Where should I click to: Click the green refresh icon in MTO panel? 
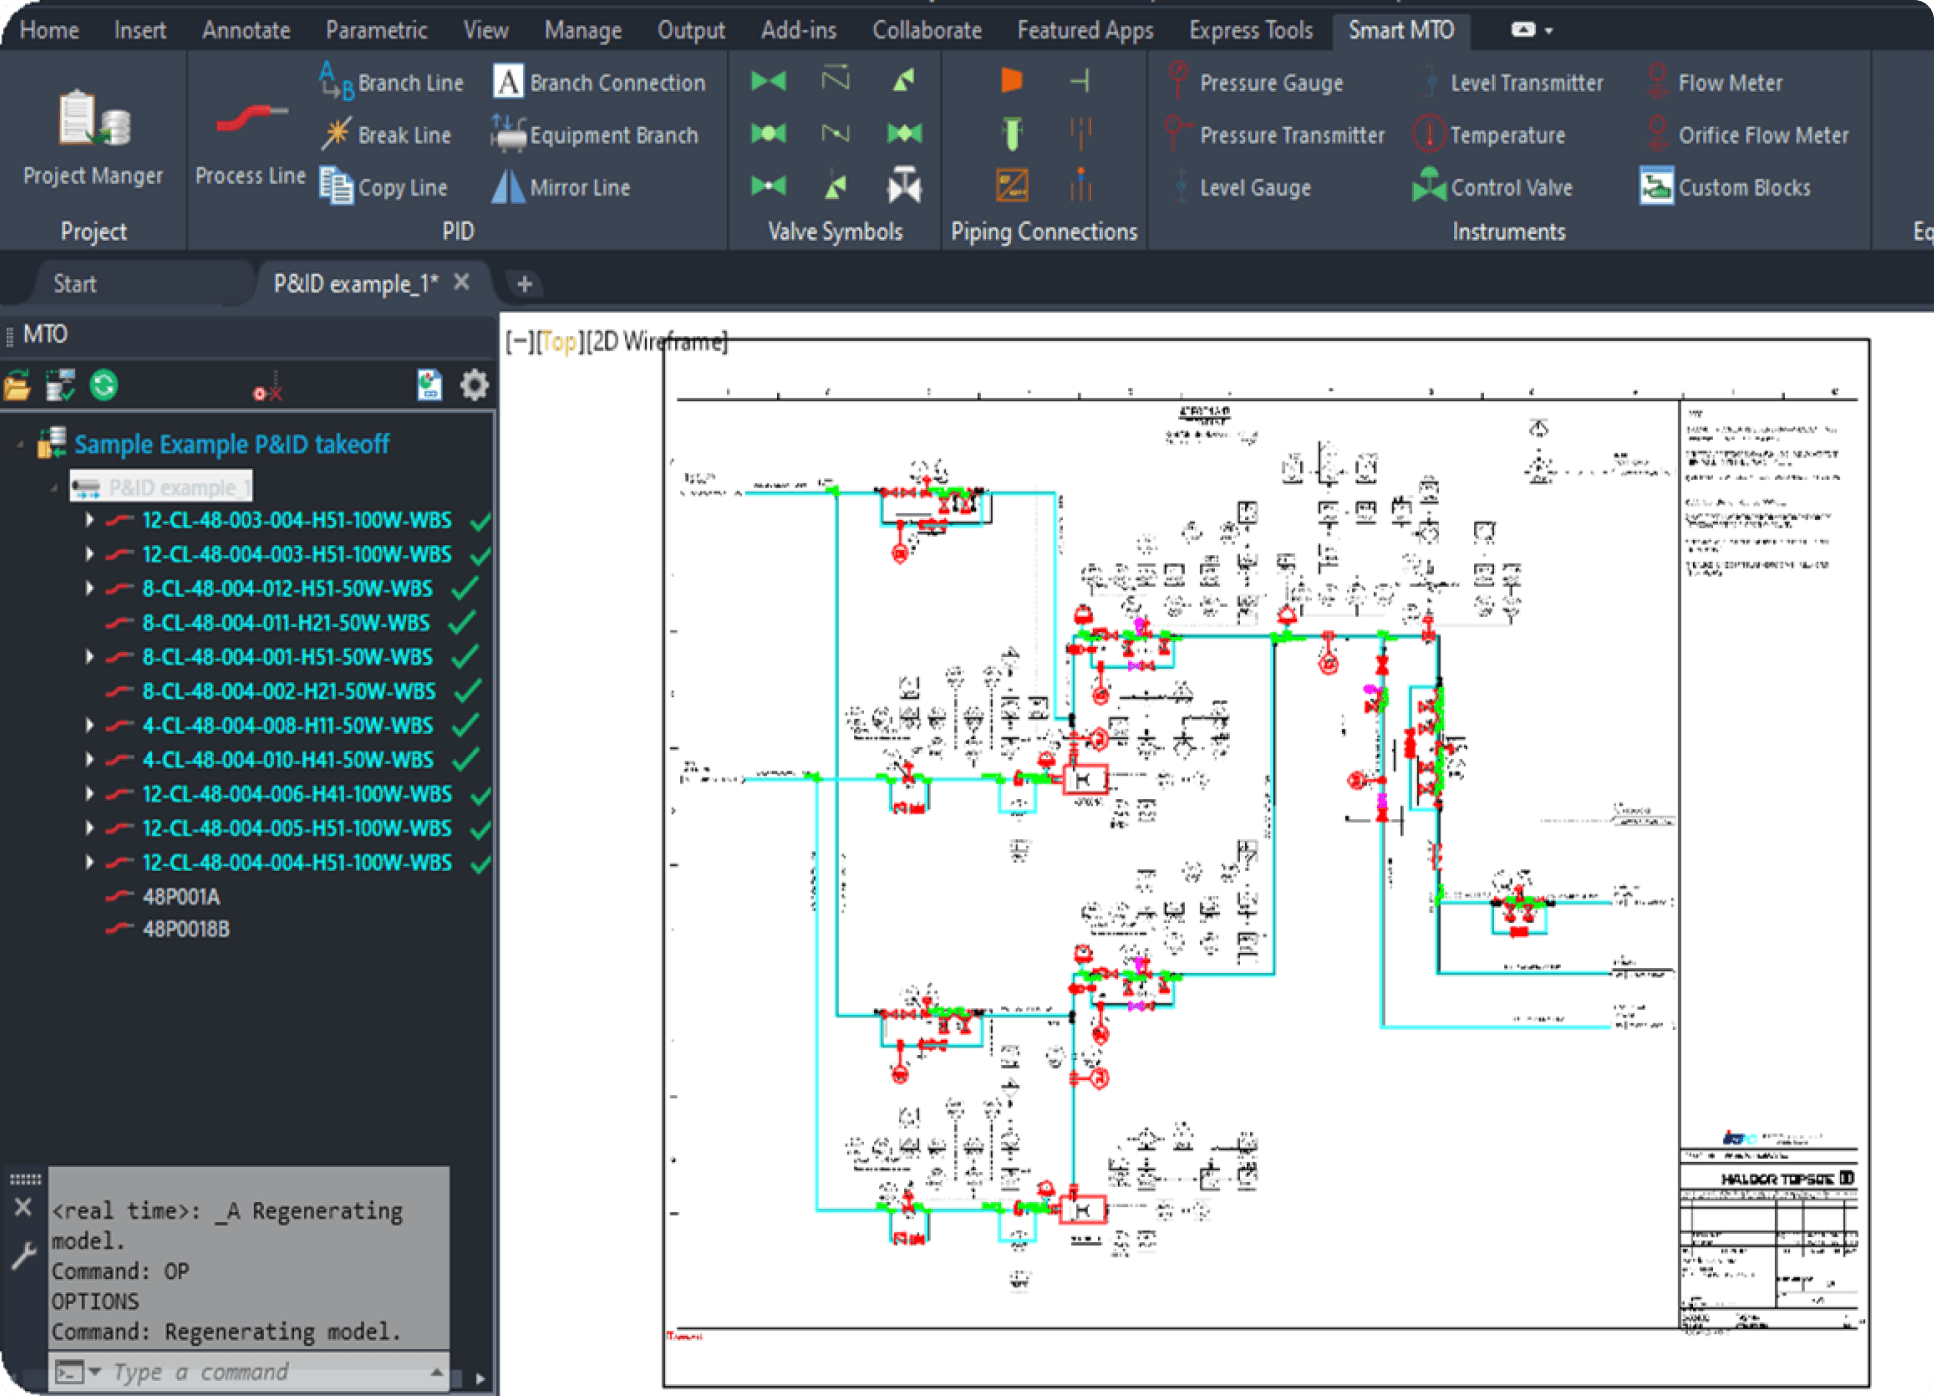coord(103,385)
